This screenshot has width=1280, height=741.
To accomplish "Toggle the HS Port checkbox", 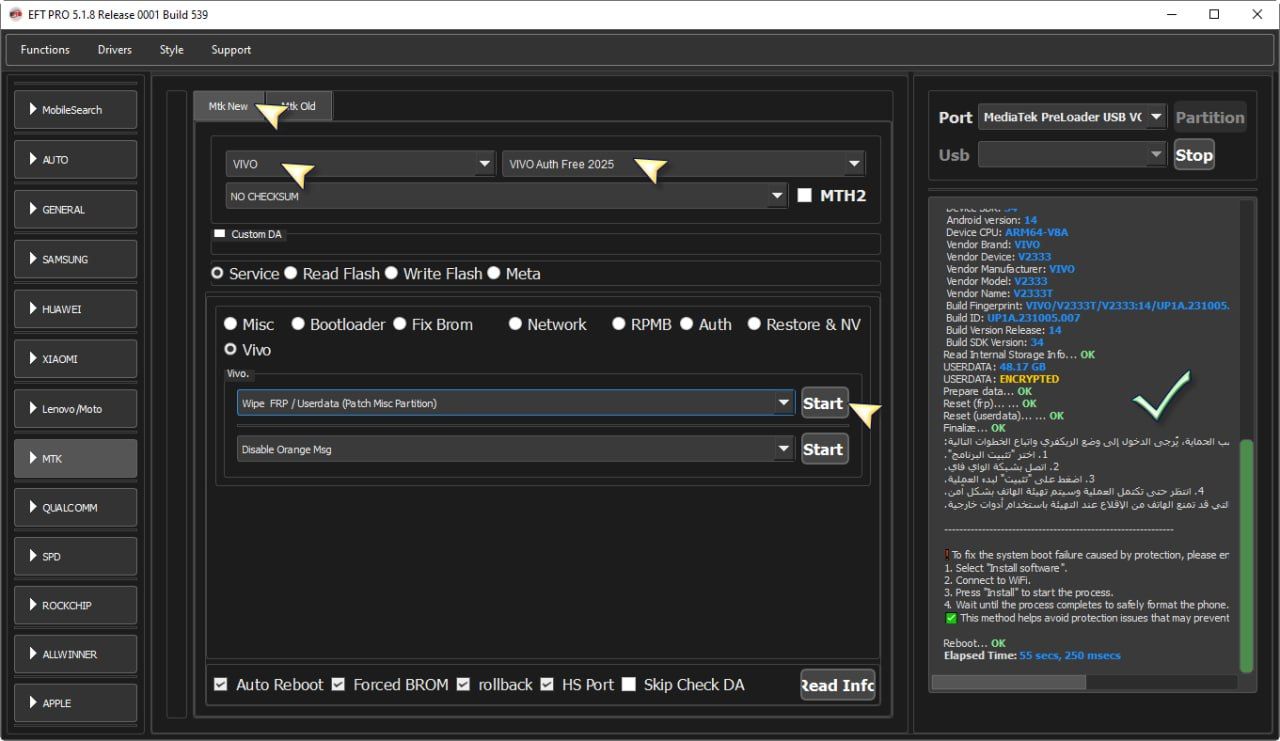I will [547, 685].
